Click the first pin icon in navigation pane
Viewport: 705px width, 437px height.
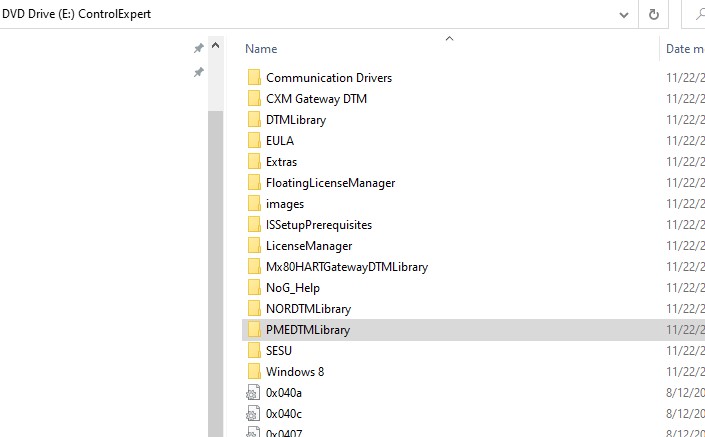click(x=198, y=48)
